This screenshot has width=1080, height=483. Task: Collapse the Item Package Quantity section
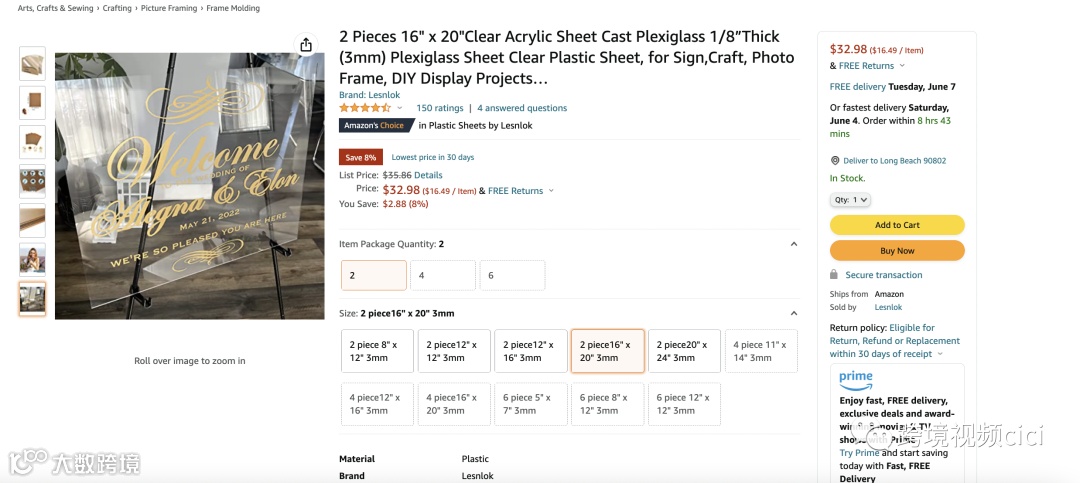pos(794,244)
